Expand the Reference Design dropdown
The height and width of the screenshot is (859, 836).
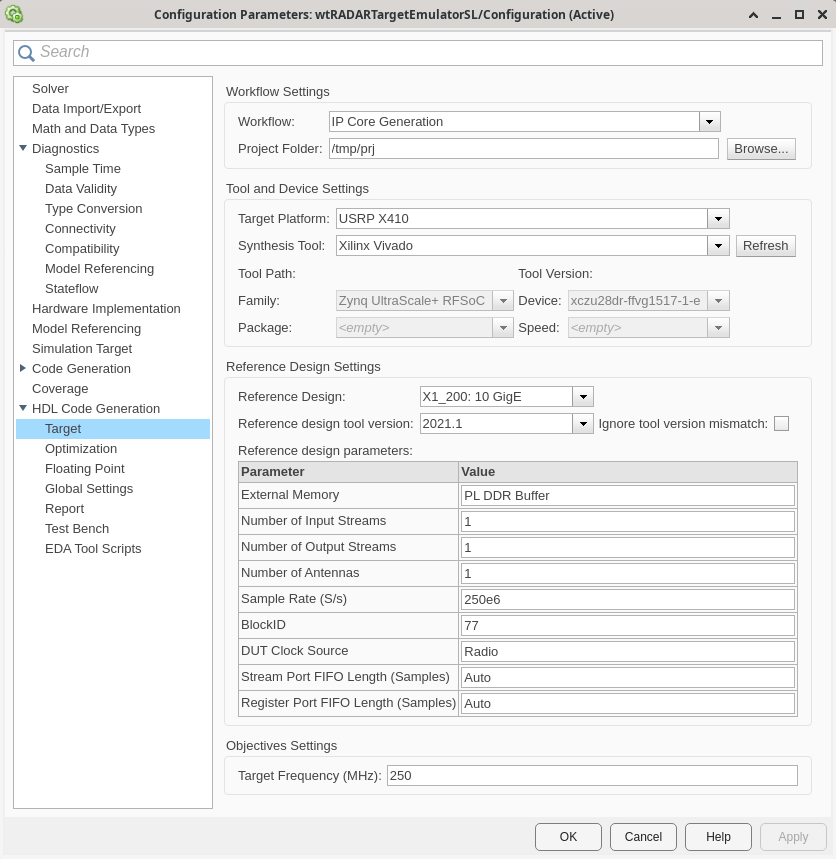coord(583,397)
